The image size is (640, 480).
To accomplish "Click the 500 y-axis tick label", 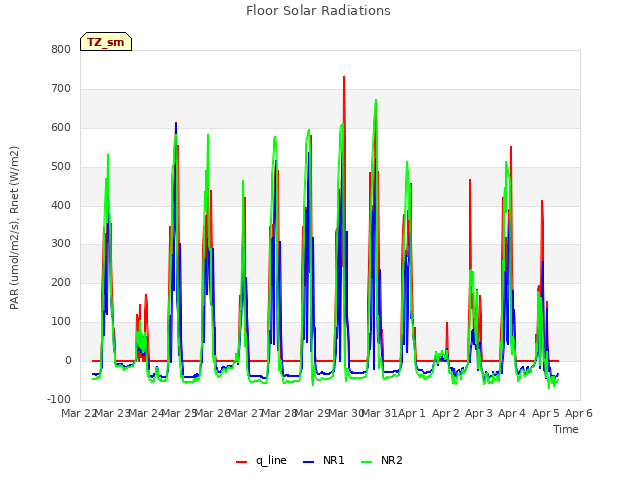I will coord(61,167).
